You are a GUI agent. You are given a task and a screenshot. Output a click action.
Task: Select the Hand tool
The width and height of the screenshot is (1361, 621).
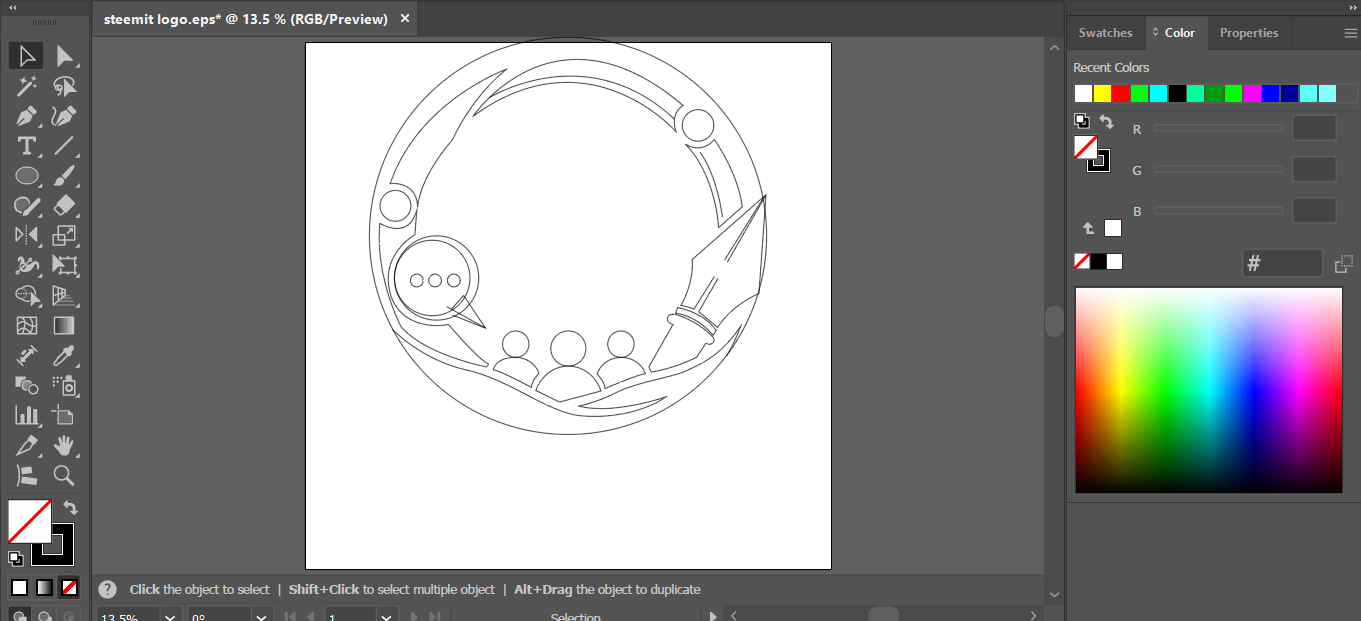(65, 445)
